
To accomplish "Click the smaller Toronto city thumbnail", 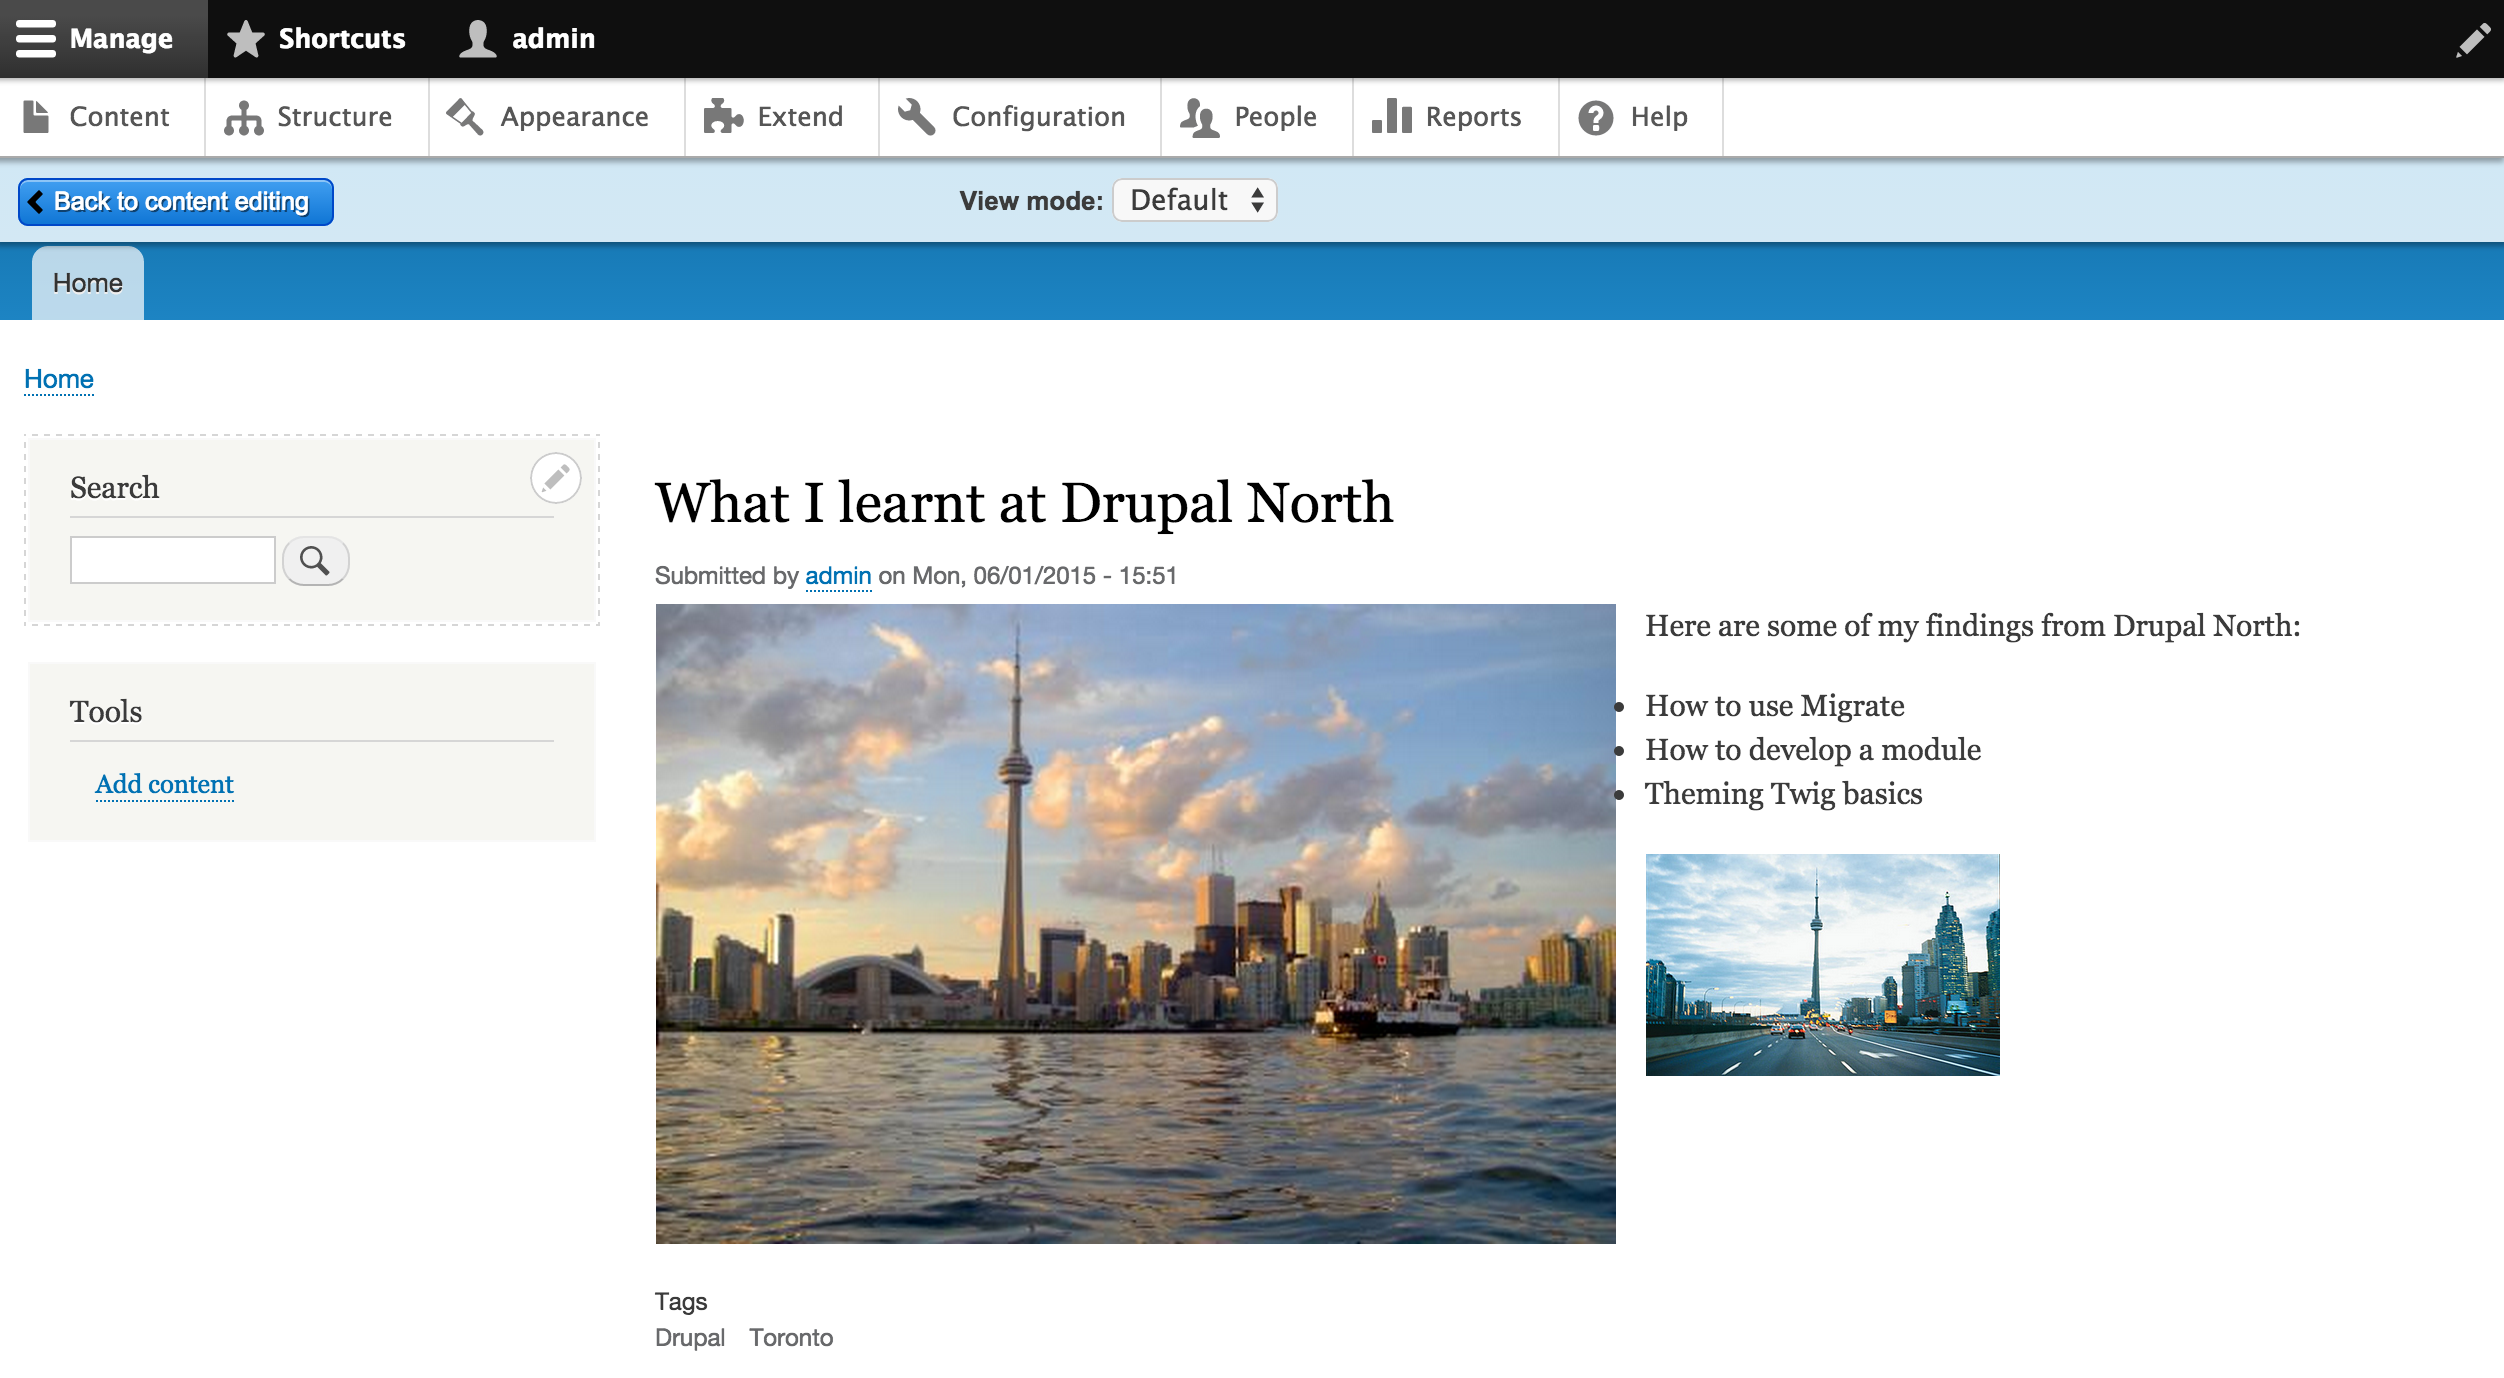I will pos(1822,964).
